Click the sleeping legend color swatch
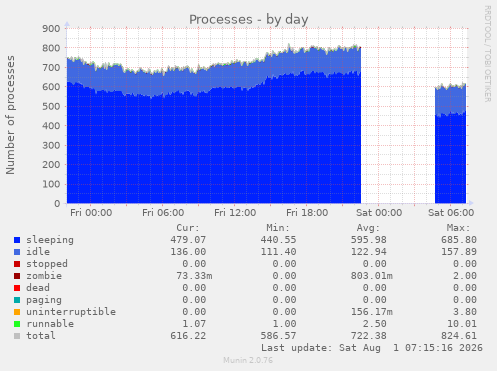Screen dimensions: 497x371 coord(17,240)
